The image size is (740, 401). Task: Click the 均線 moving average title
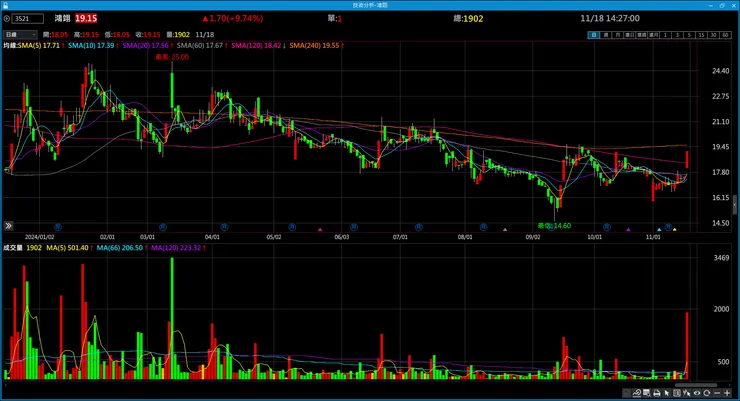coord(10,46)
